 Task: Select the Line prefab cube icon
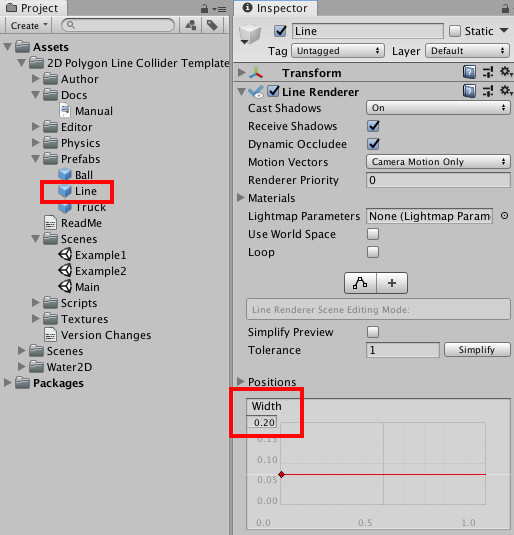[x=65, y=191]
